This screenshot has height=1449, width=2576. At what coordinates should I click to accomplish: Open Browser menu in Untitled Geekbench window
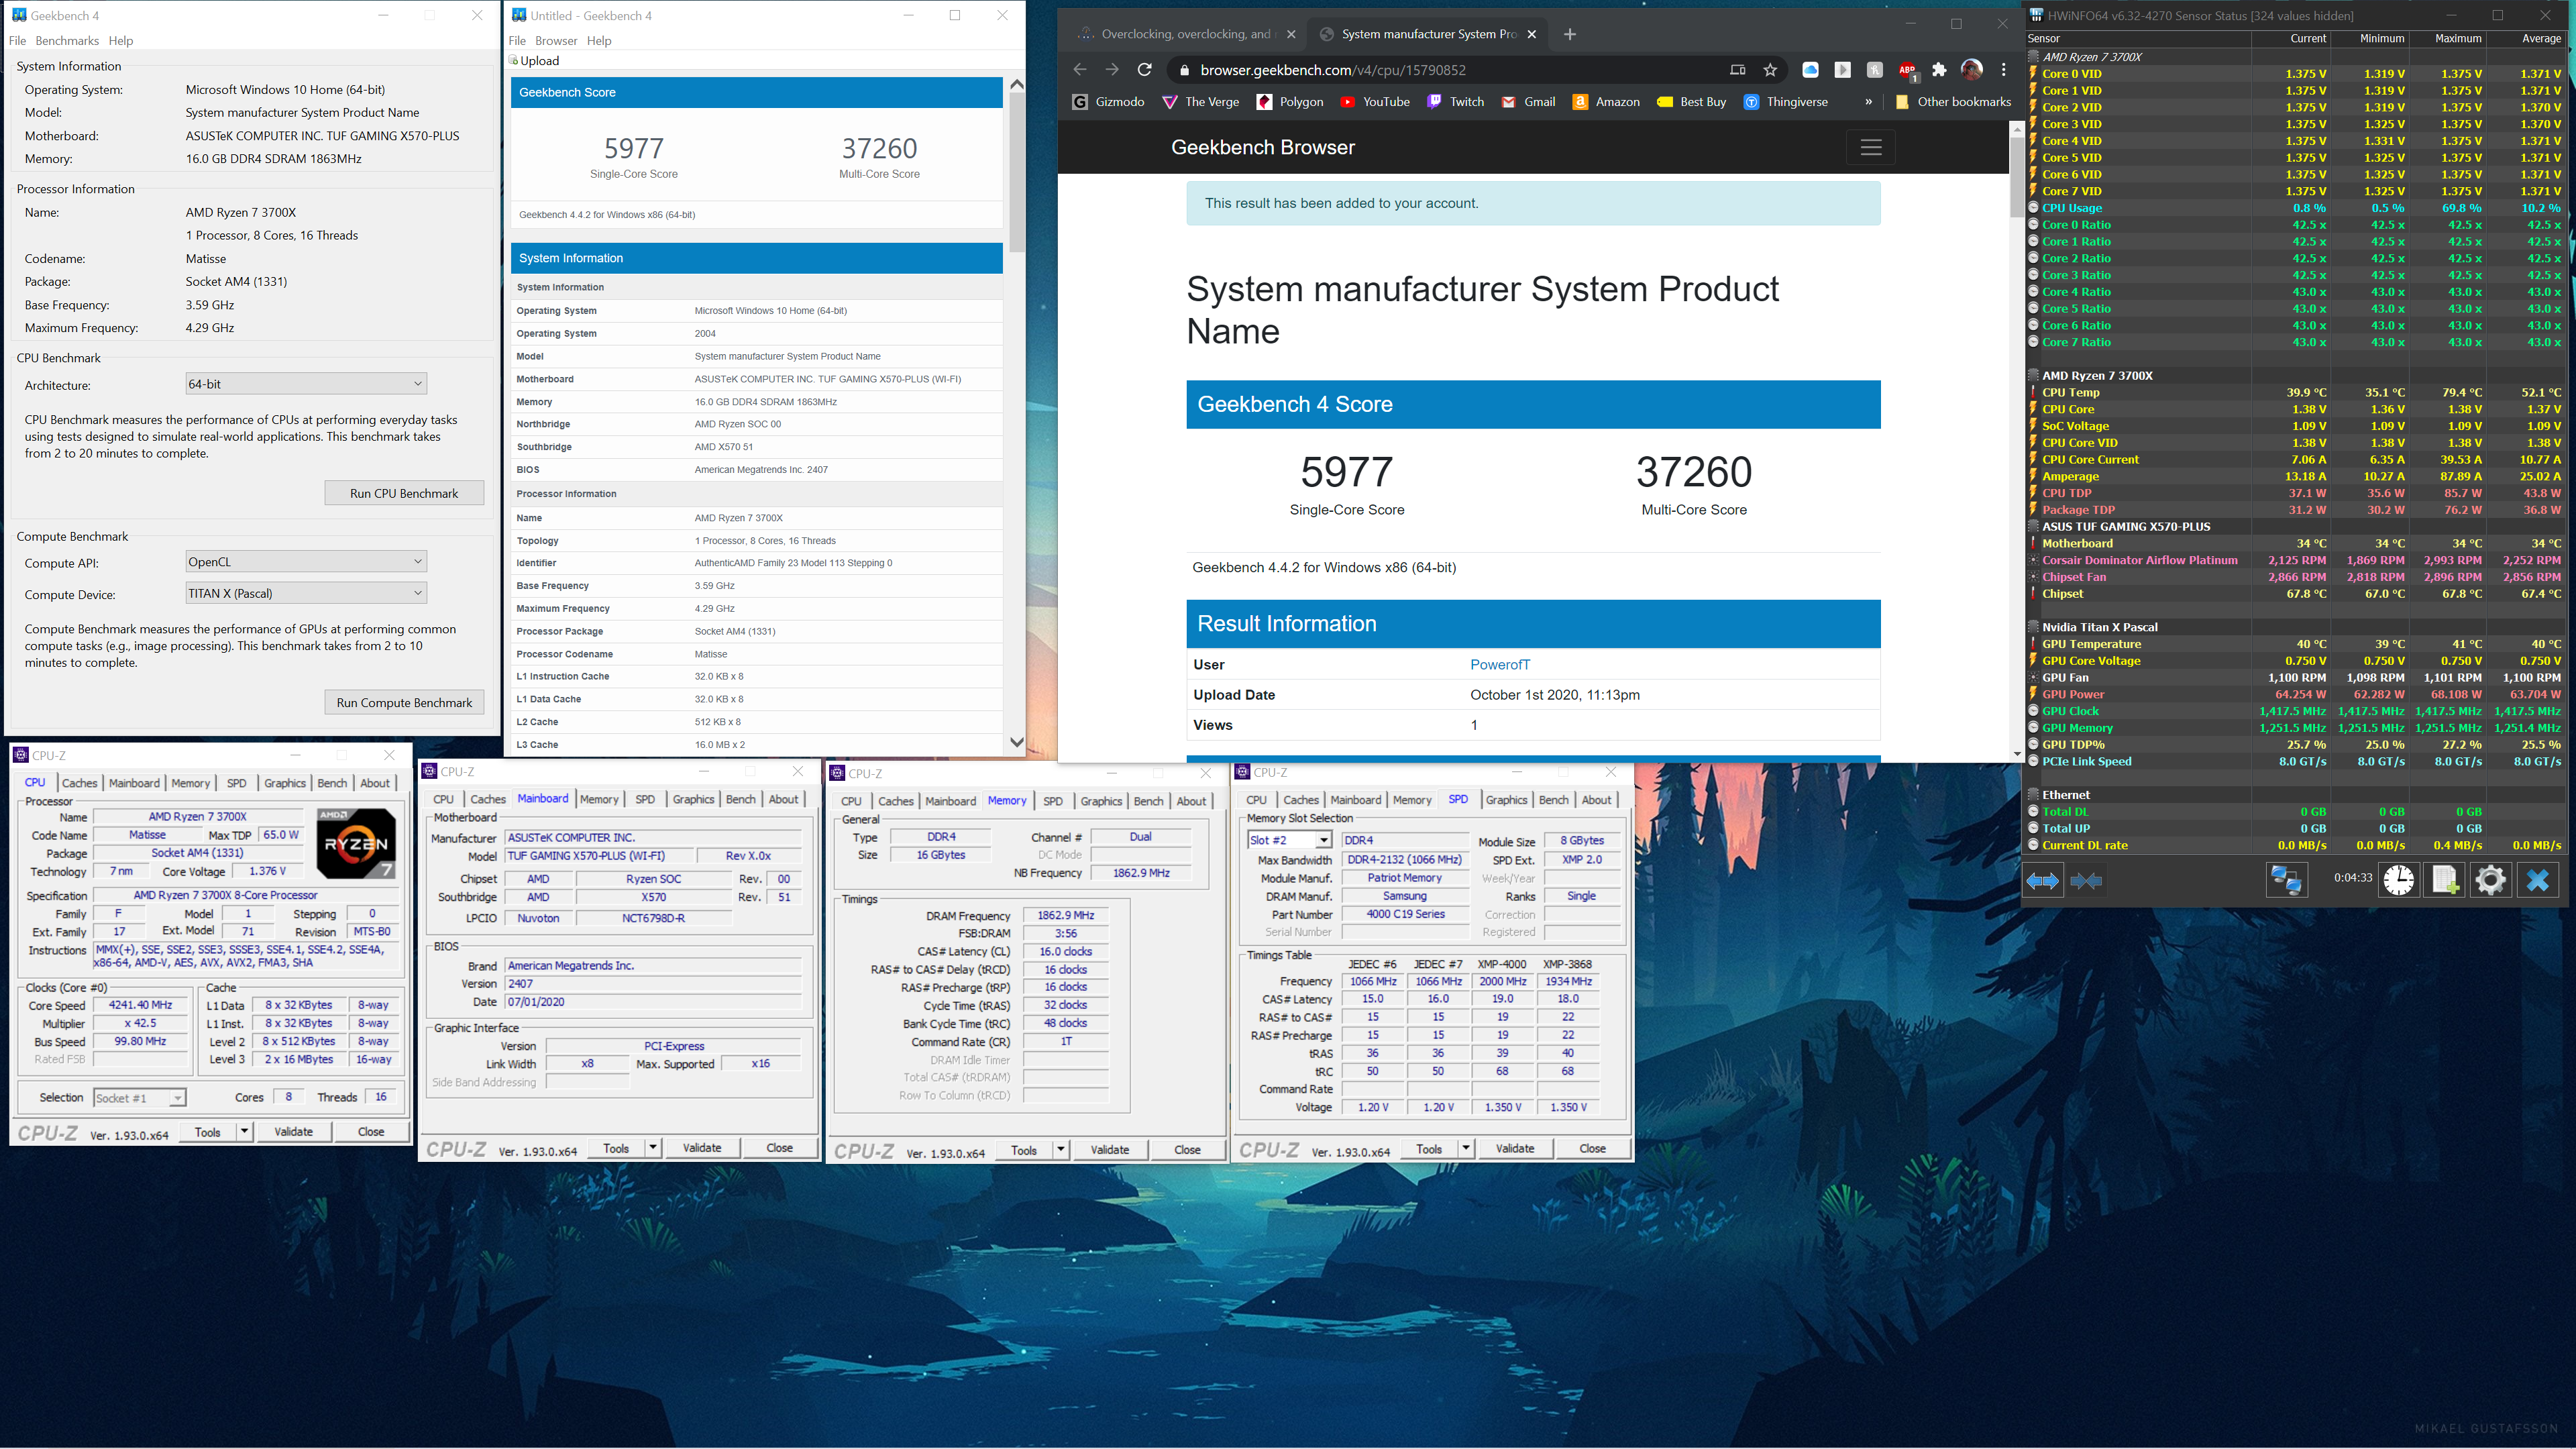coord(556,41)
